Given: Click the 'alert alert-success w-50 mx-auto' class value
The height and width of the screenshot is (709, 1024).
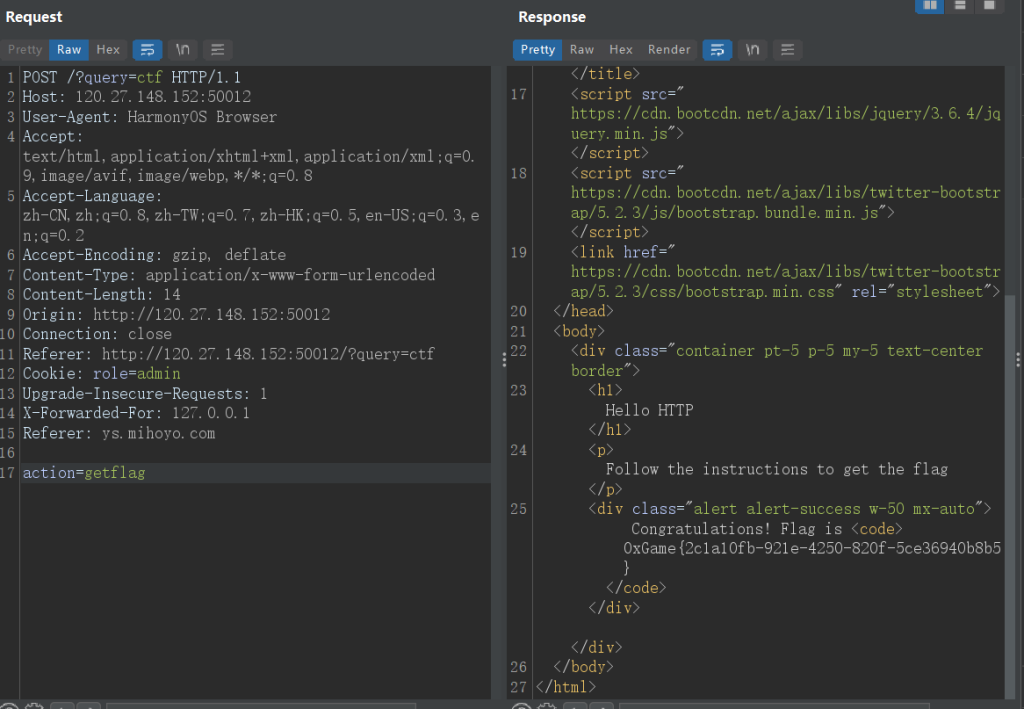Looking at the screenshot, I should click(834, 509).
